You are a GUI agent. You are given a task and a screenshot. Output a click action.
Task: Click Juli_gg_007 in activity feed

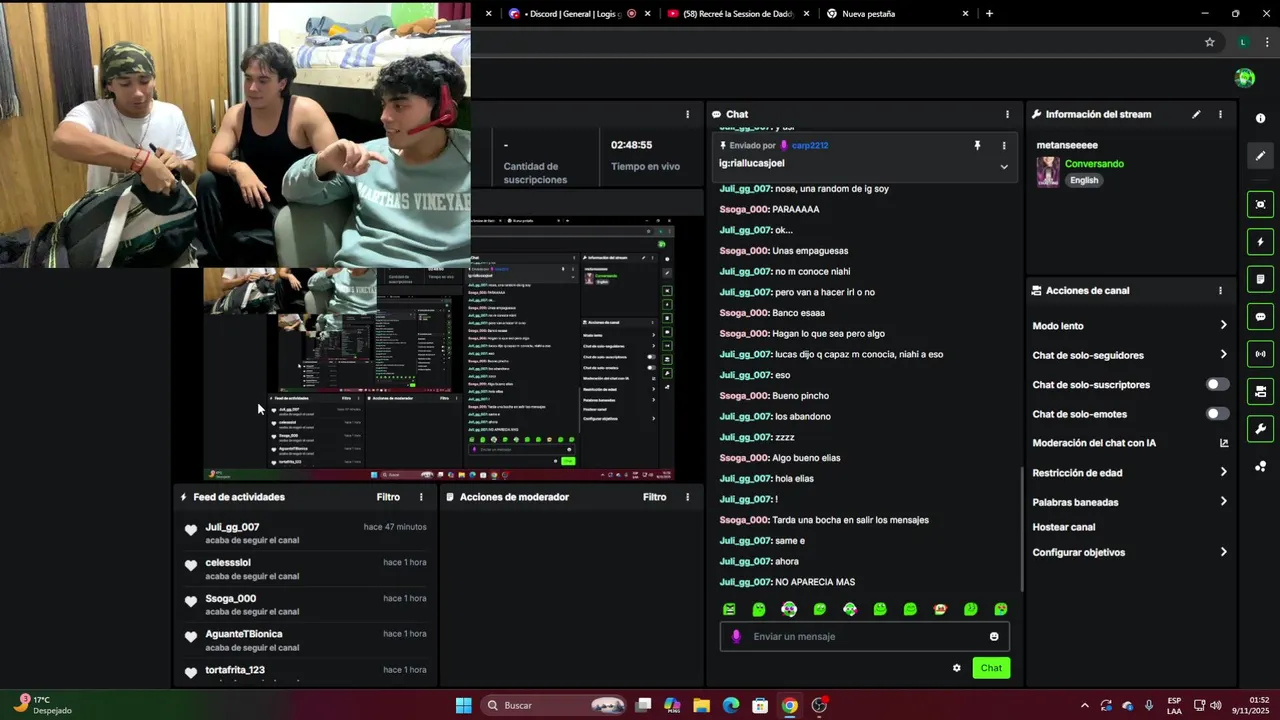(232, 527)
